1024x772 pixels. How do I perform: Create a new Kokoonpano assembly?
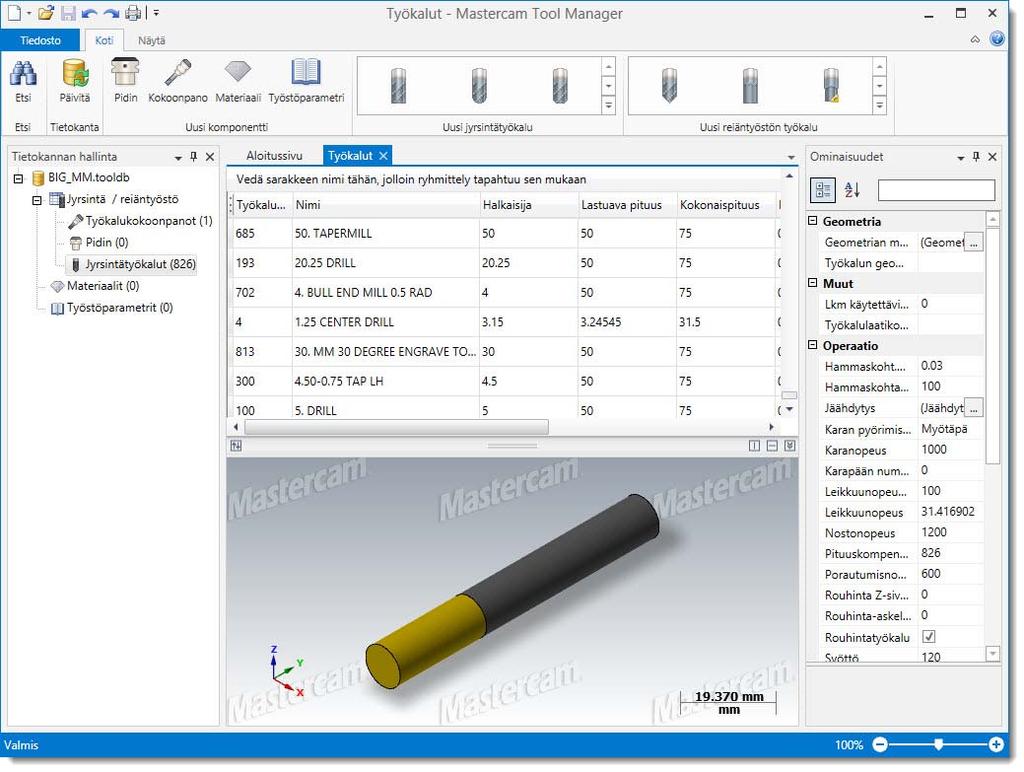coord(178,81)
